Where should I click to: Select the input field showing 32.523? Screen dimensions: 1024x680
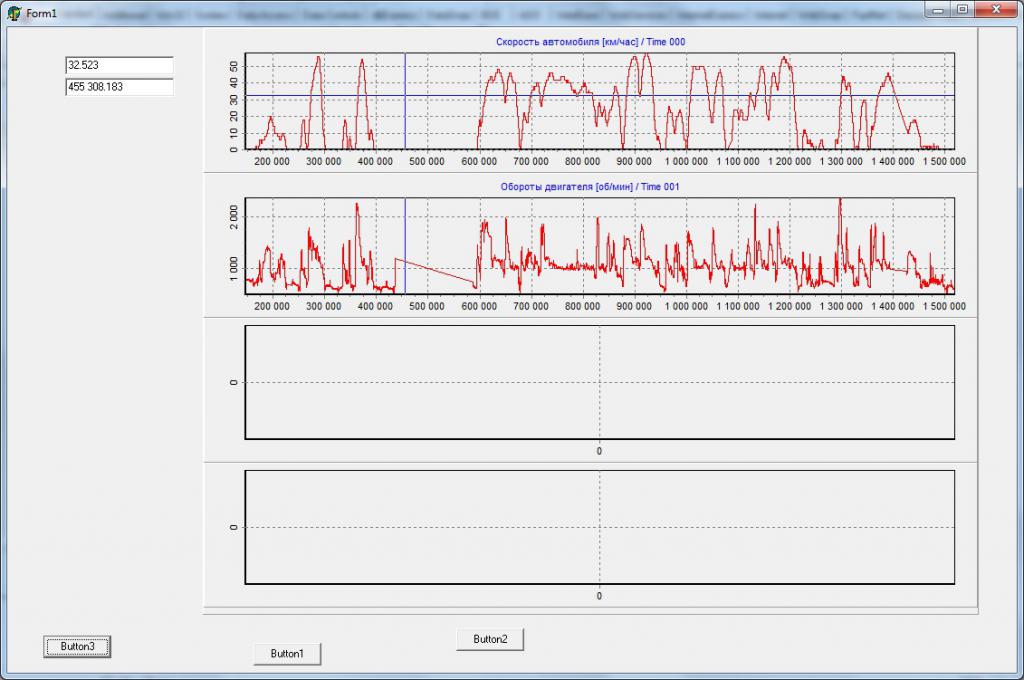(119, 65)
